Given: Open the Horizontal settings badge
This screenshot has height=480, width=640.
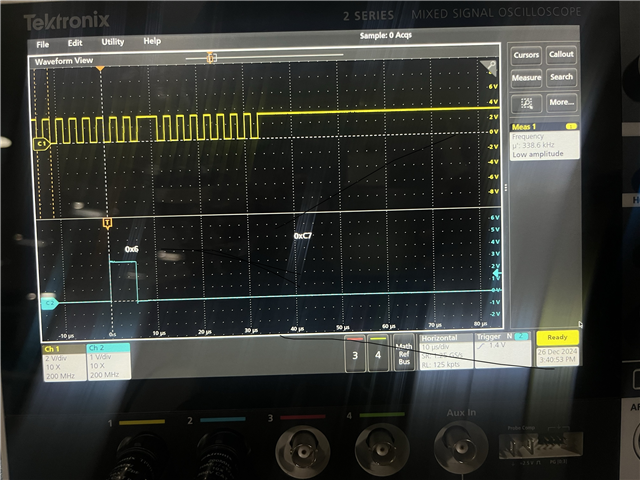Looking at the screenshot, I should pyautogui.click(x=446, y=351).
